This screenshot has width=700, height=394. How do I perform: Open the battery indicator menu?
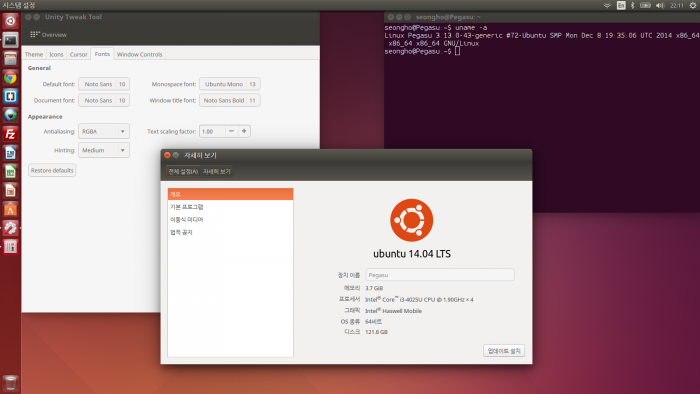tap(645, 5)
